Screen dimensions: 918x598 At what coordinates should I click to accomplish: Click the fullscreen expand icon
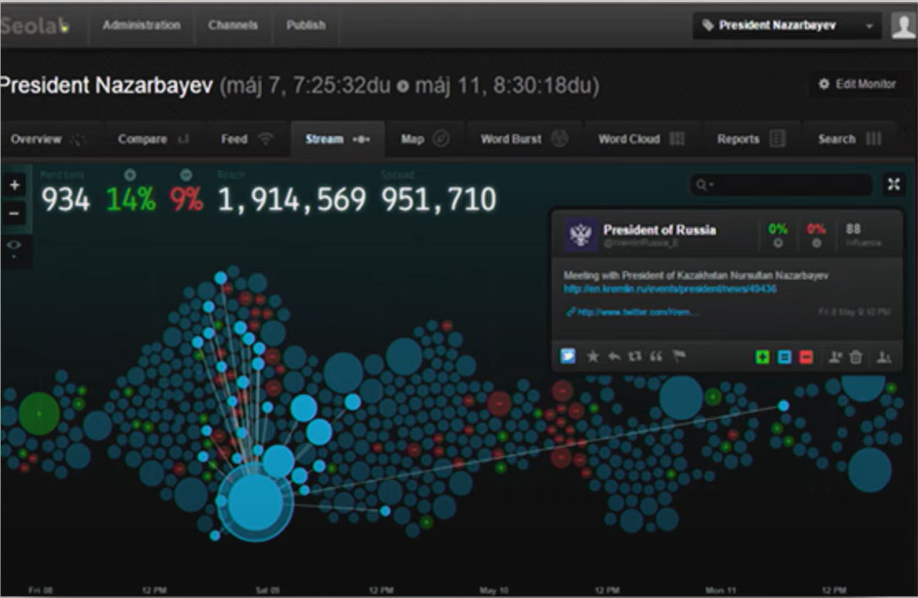[x=893, y=184]
